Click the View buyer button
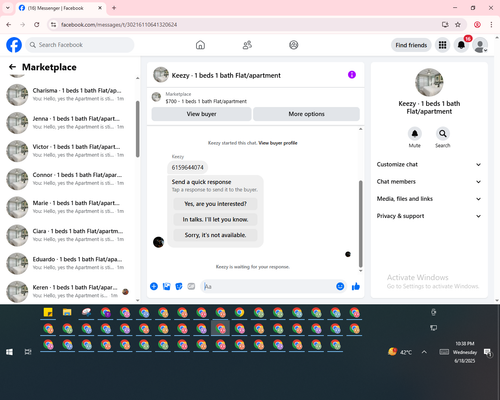This screenshot has height=400, width=500. [201, 114]
